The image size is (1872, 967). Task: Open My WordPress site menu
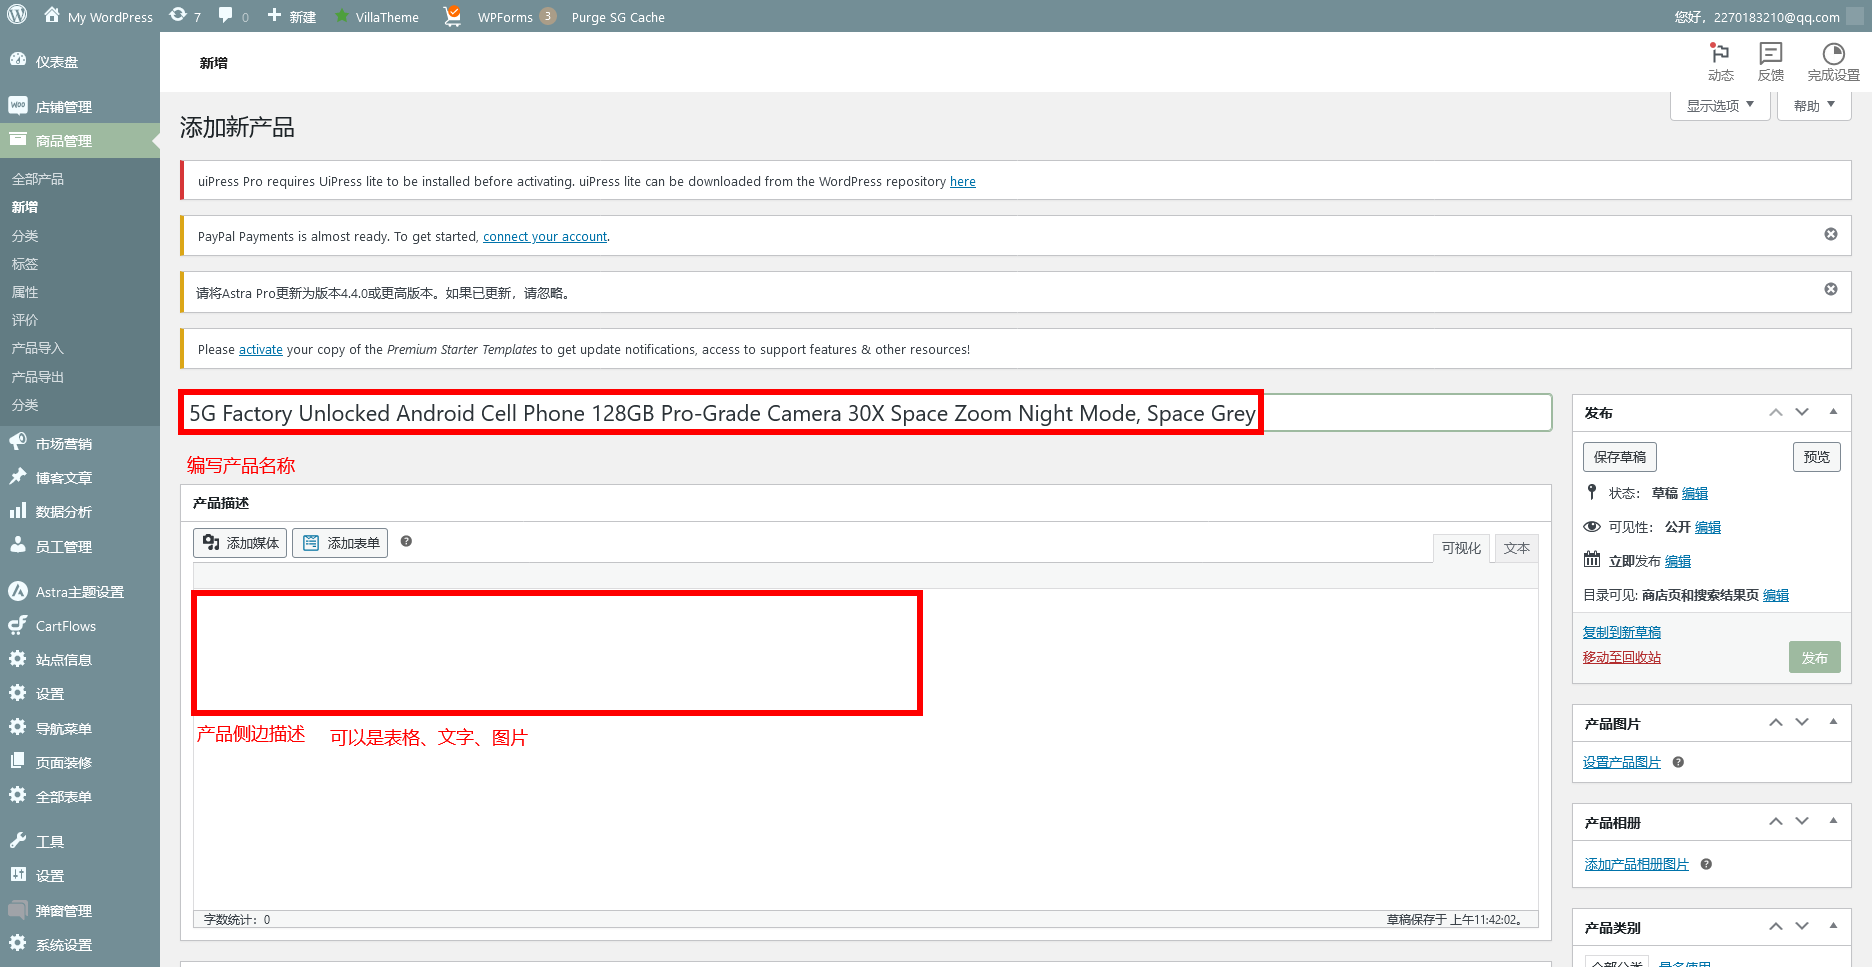(x=98, y=16)
